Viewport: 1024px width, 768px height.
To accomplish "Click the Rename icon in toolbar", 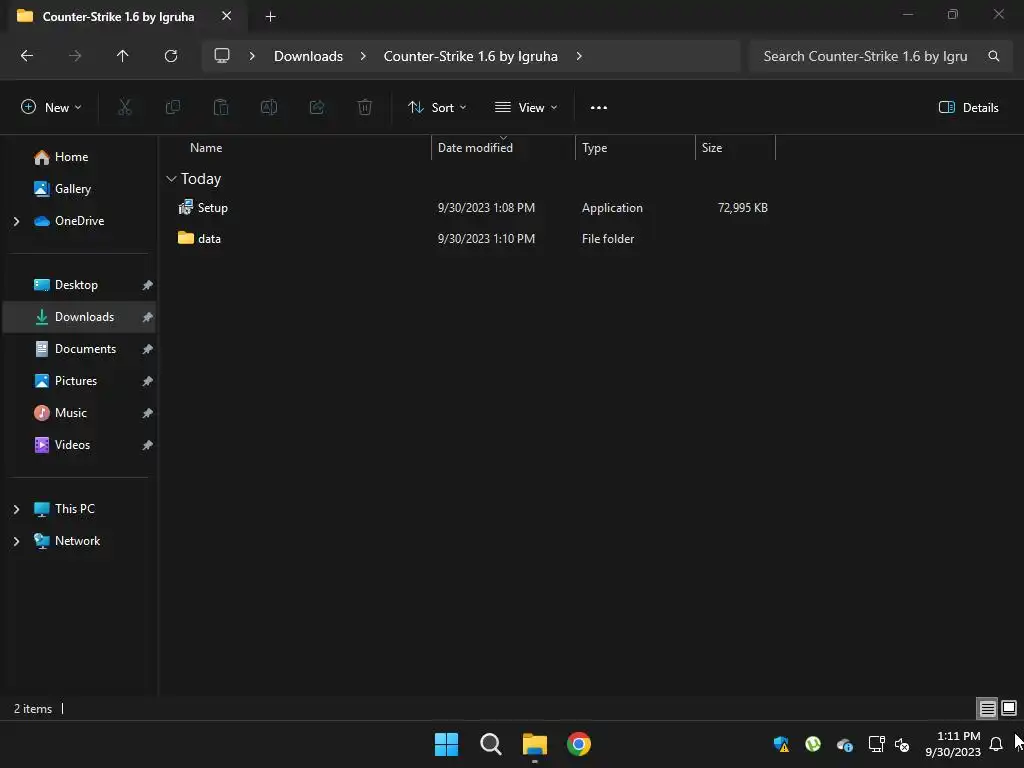I will [x=269, y=108].
